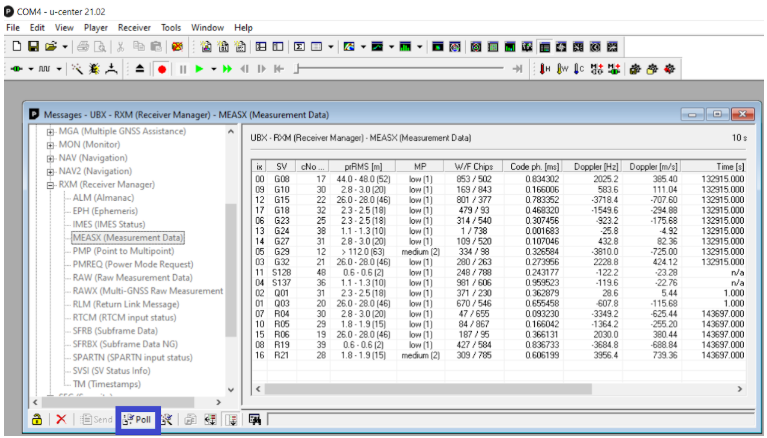The width and height of the screenshot is (767, 438).
Task: Click the data table horizontal scrollbar thumb
Action: tap(428, 389)
